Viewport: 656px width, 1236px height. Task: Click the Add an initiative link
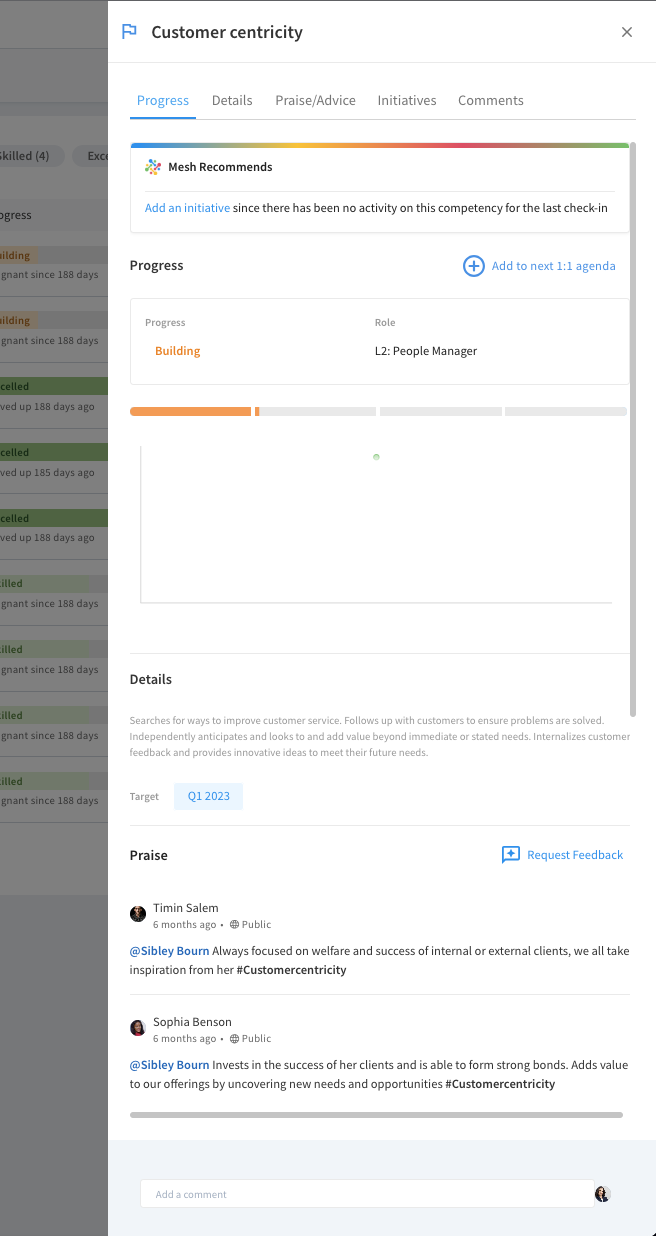[187, 208]
